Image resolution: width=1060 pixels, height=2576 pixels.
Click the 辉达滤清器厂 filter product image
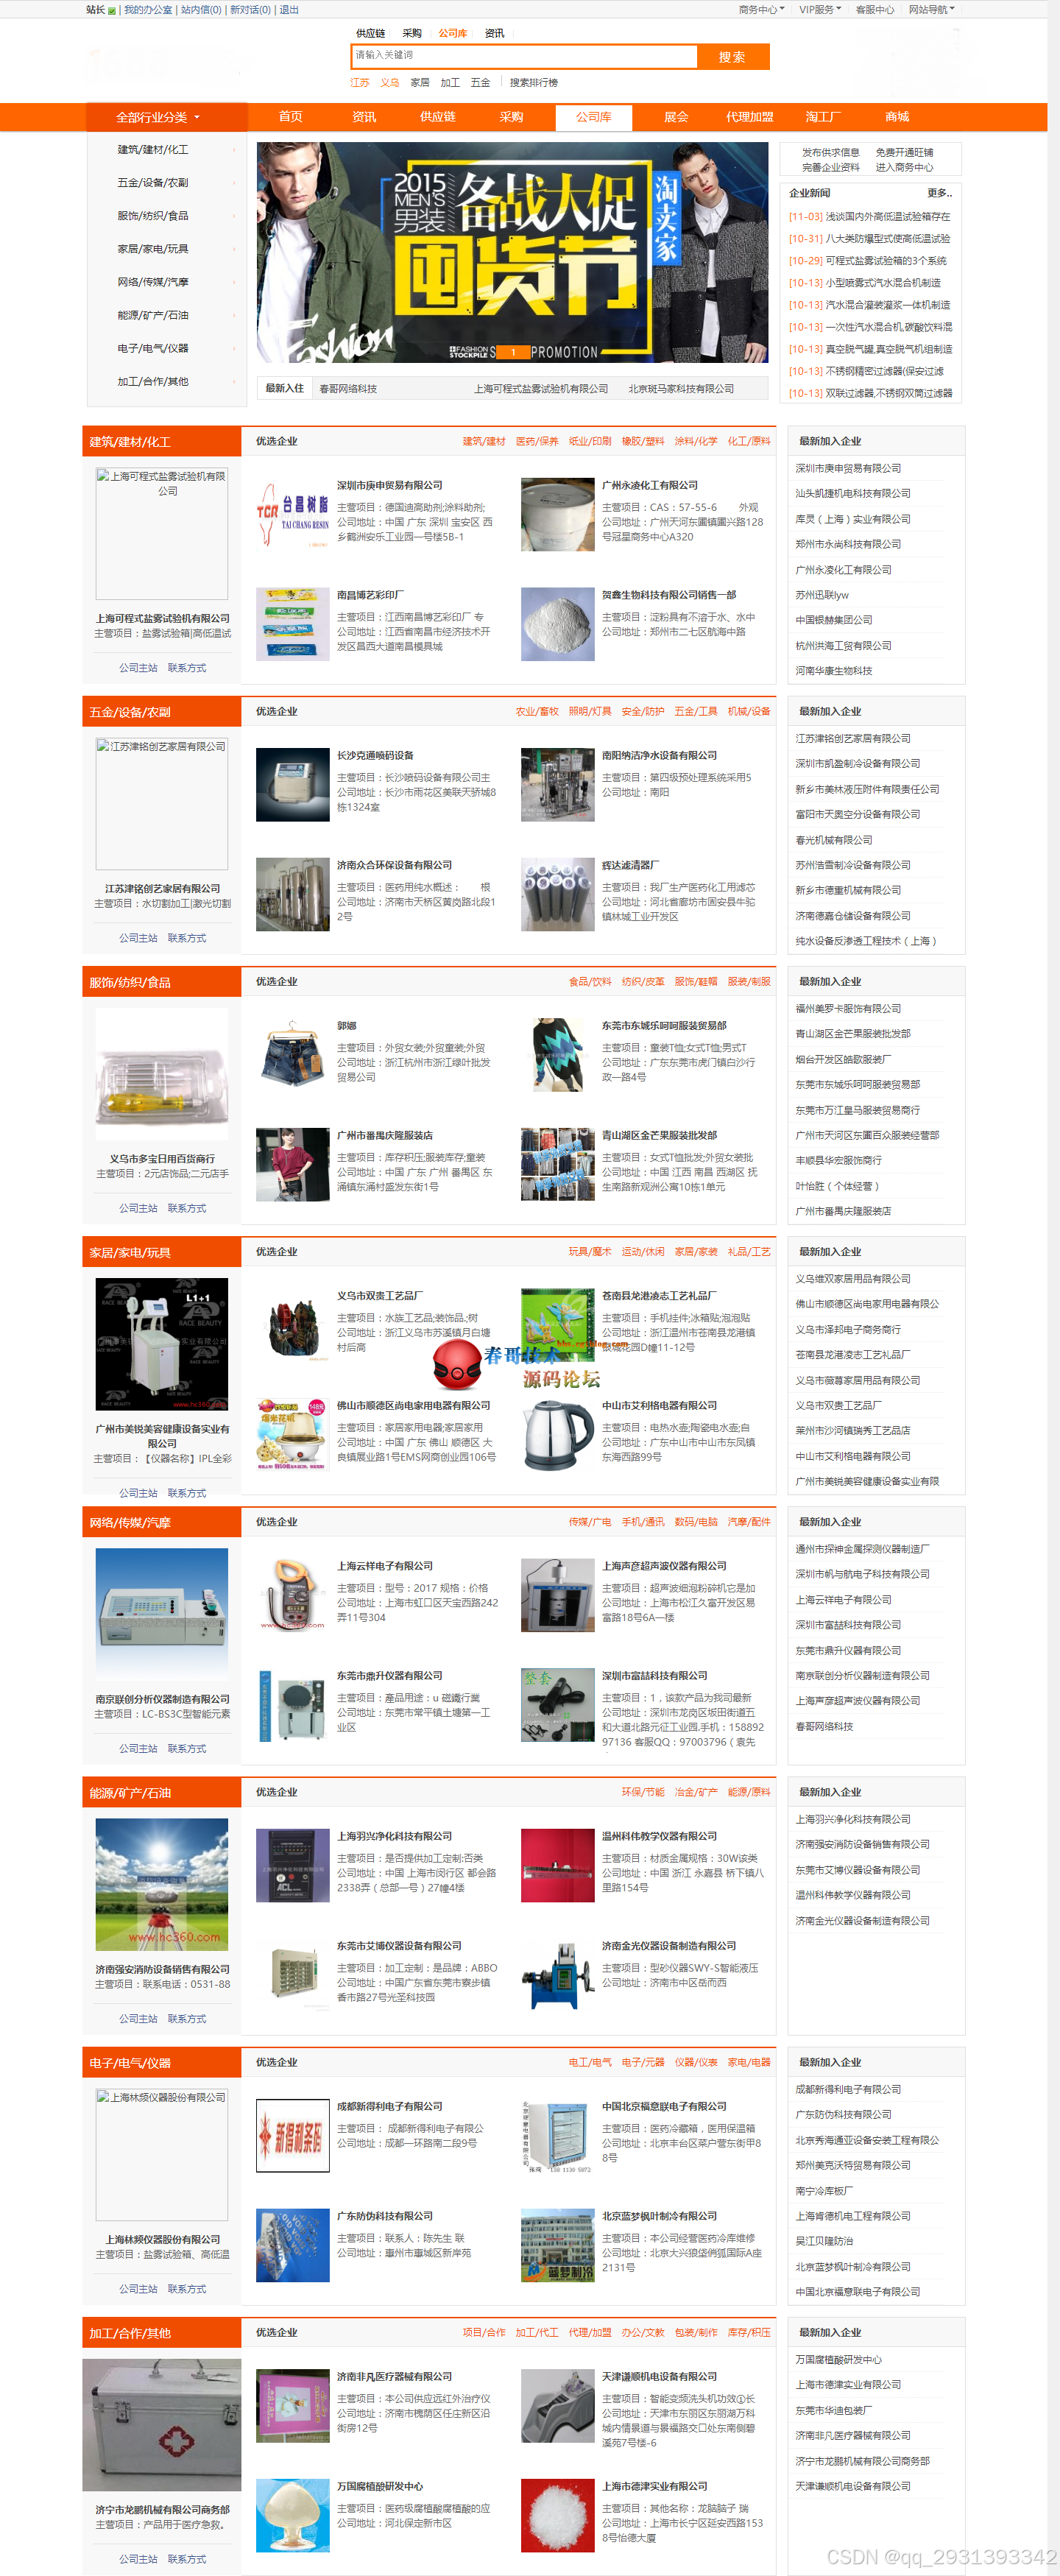point(557,895)
